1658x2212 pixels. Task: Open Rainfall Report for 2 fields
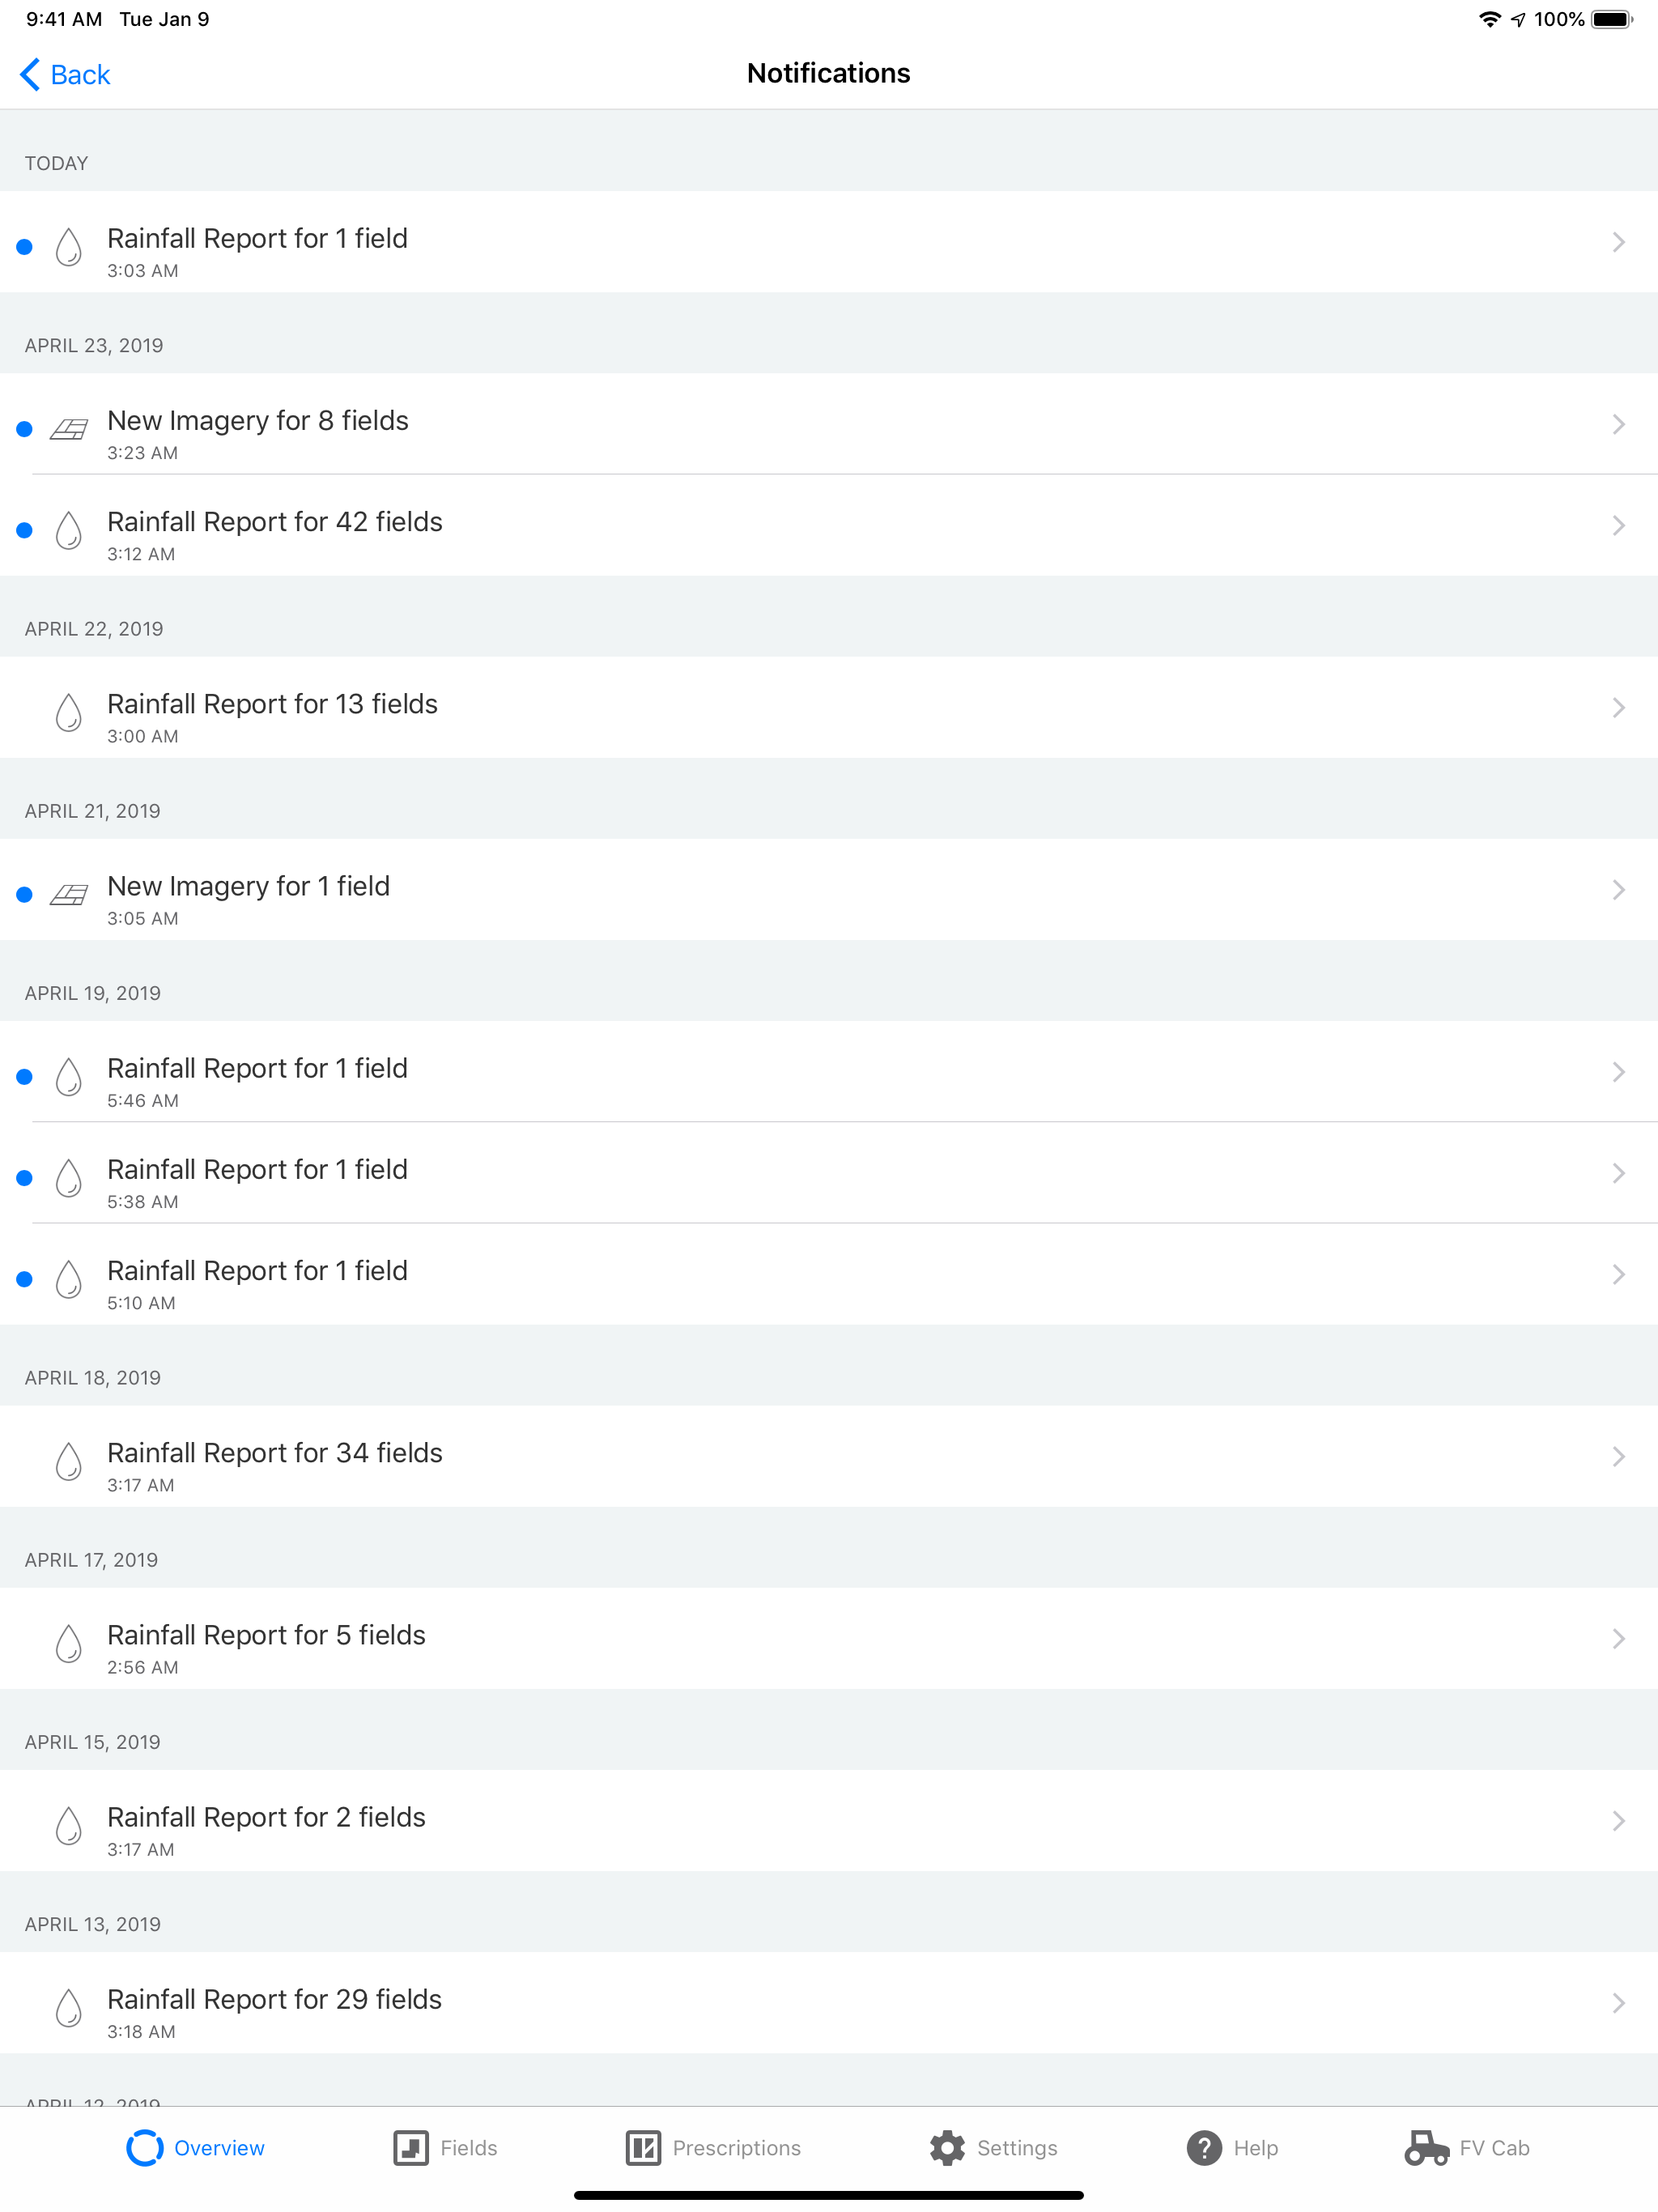[x=266, y=1818]
